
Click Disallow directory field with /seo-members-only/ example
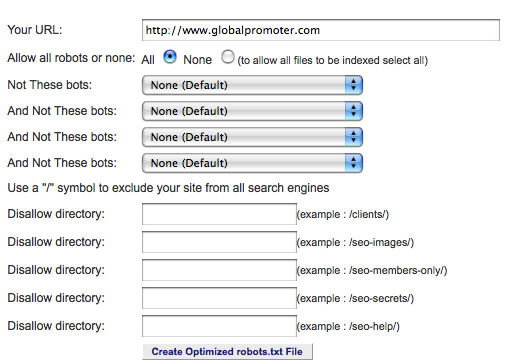coord(219,270)
